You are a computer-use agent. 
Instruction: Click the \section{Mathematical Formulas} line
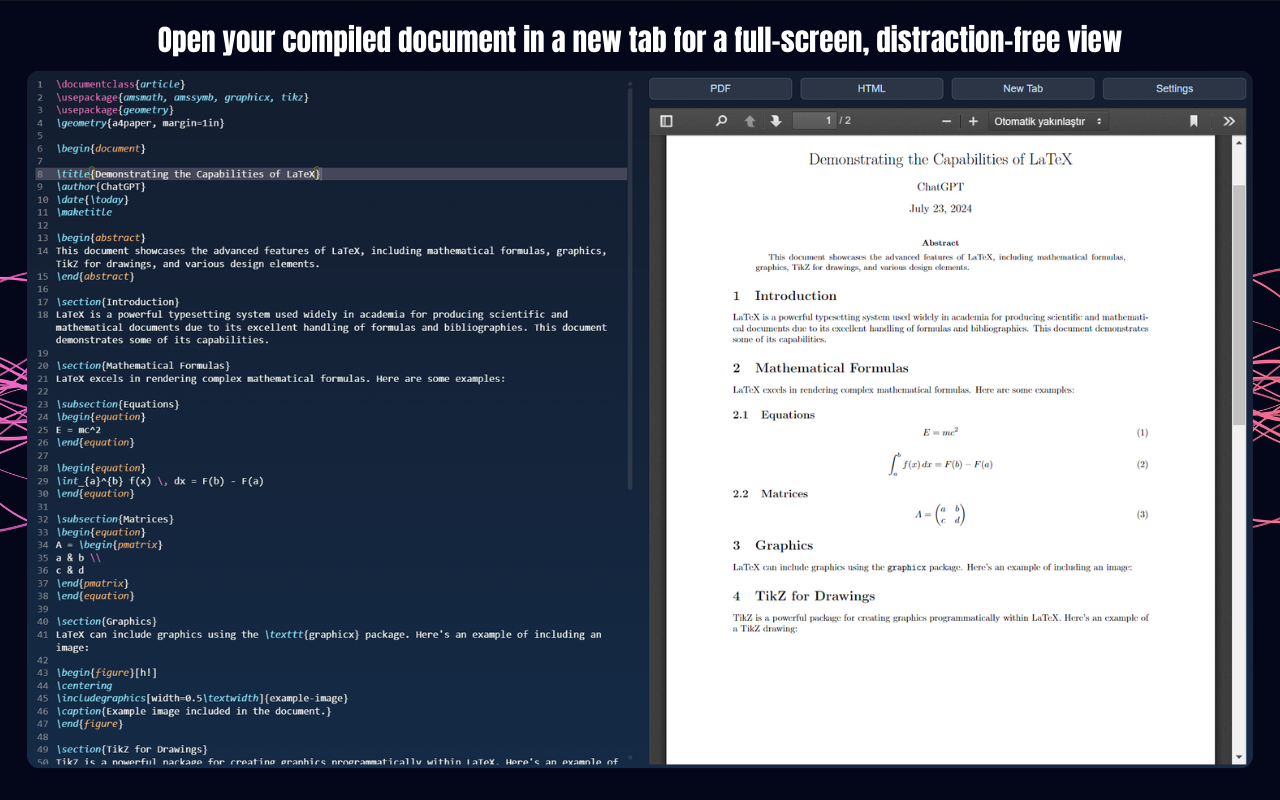[143, 366]
